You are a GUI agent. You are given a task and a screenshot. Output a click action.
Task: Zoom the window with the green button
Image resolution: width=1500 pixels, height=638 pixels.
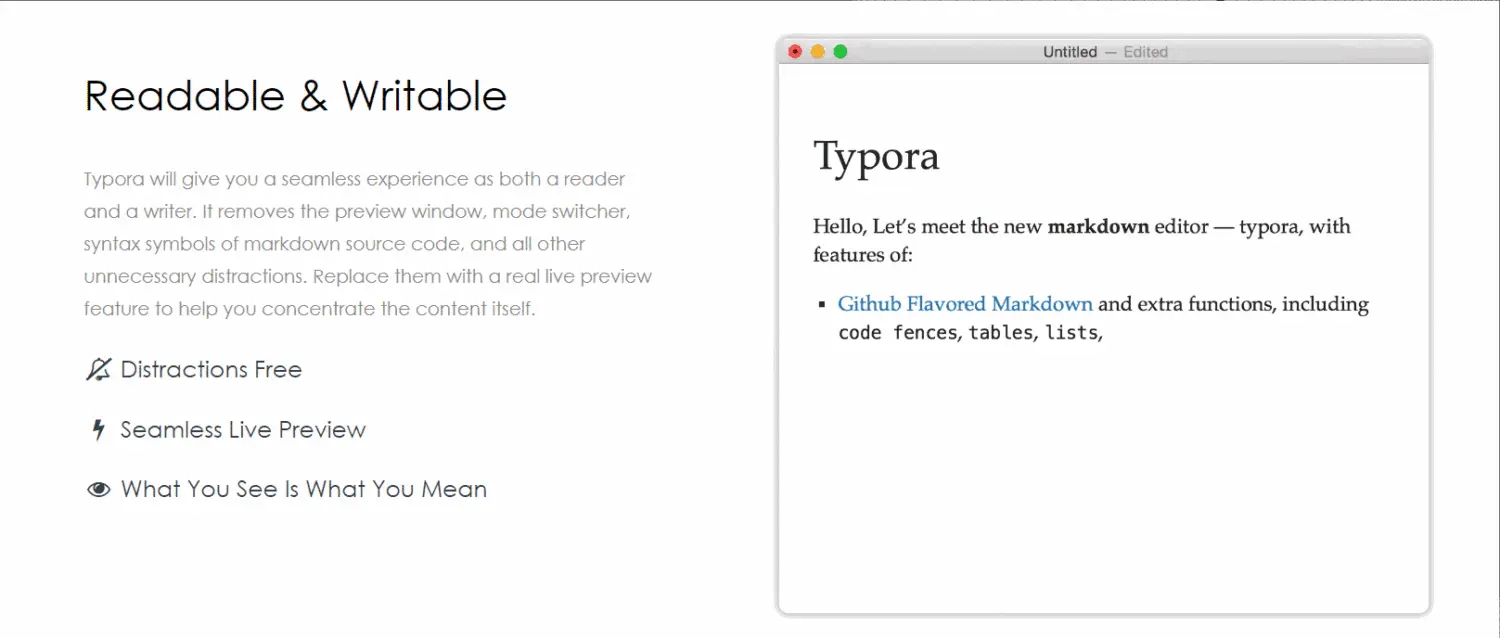tap(840, 52)
